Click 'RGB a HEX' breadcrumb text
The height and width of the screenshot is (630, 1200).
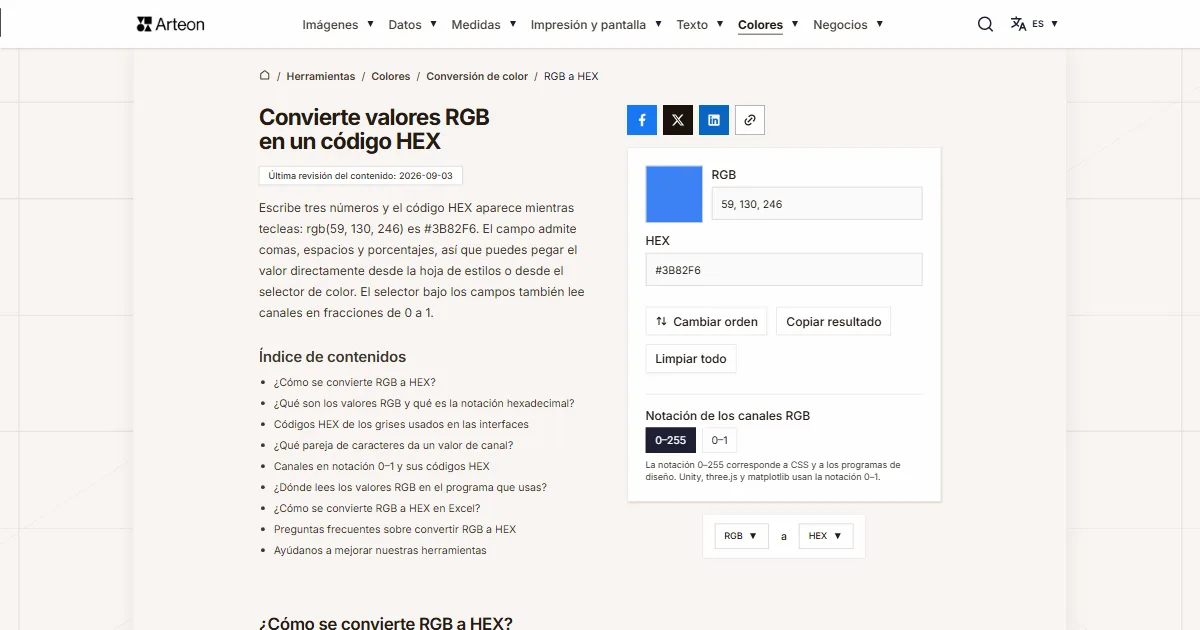point(571,76)
